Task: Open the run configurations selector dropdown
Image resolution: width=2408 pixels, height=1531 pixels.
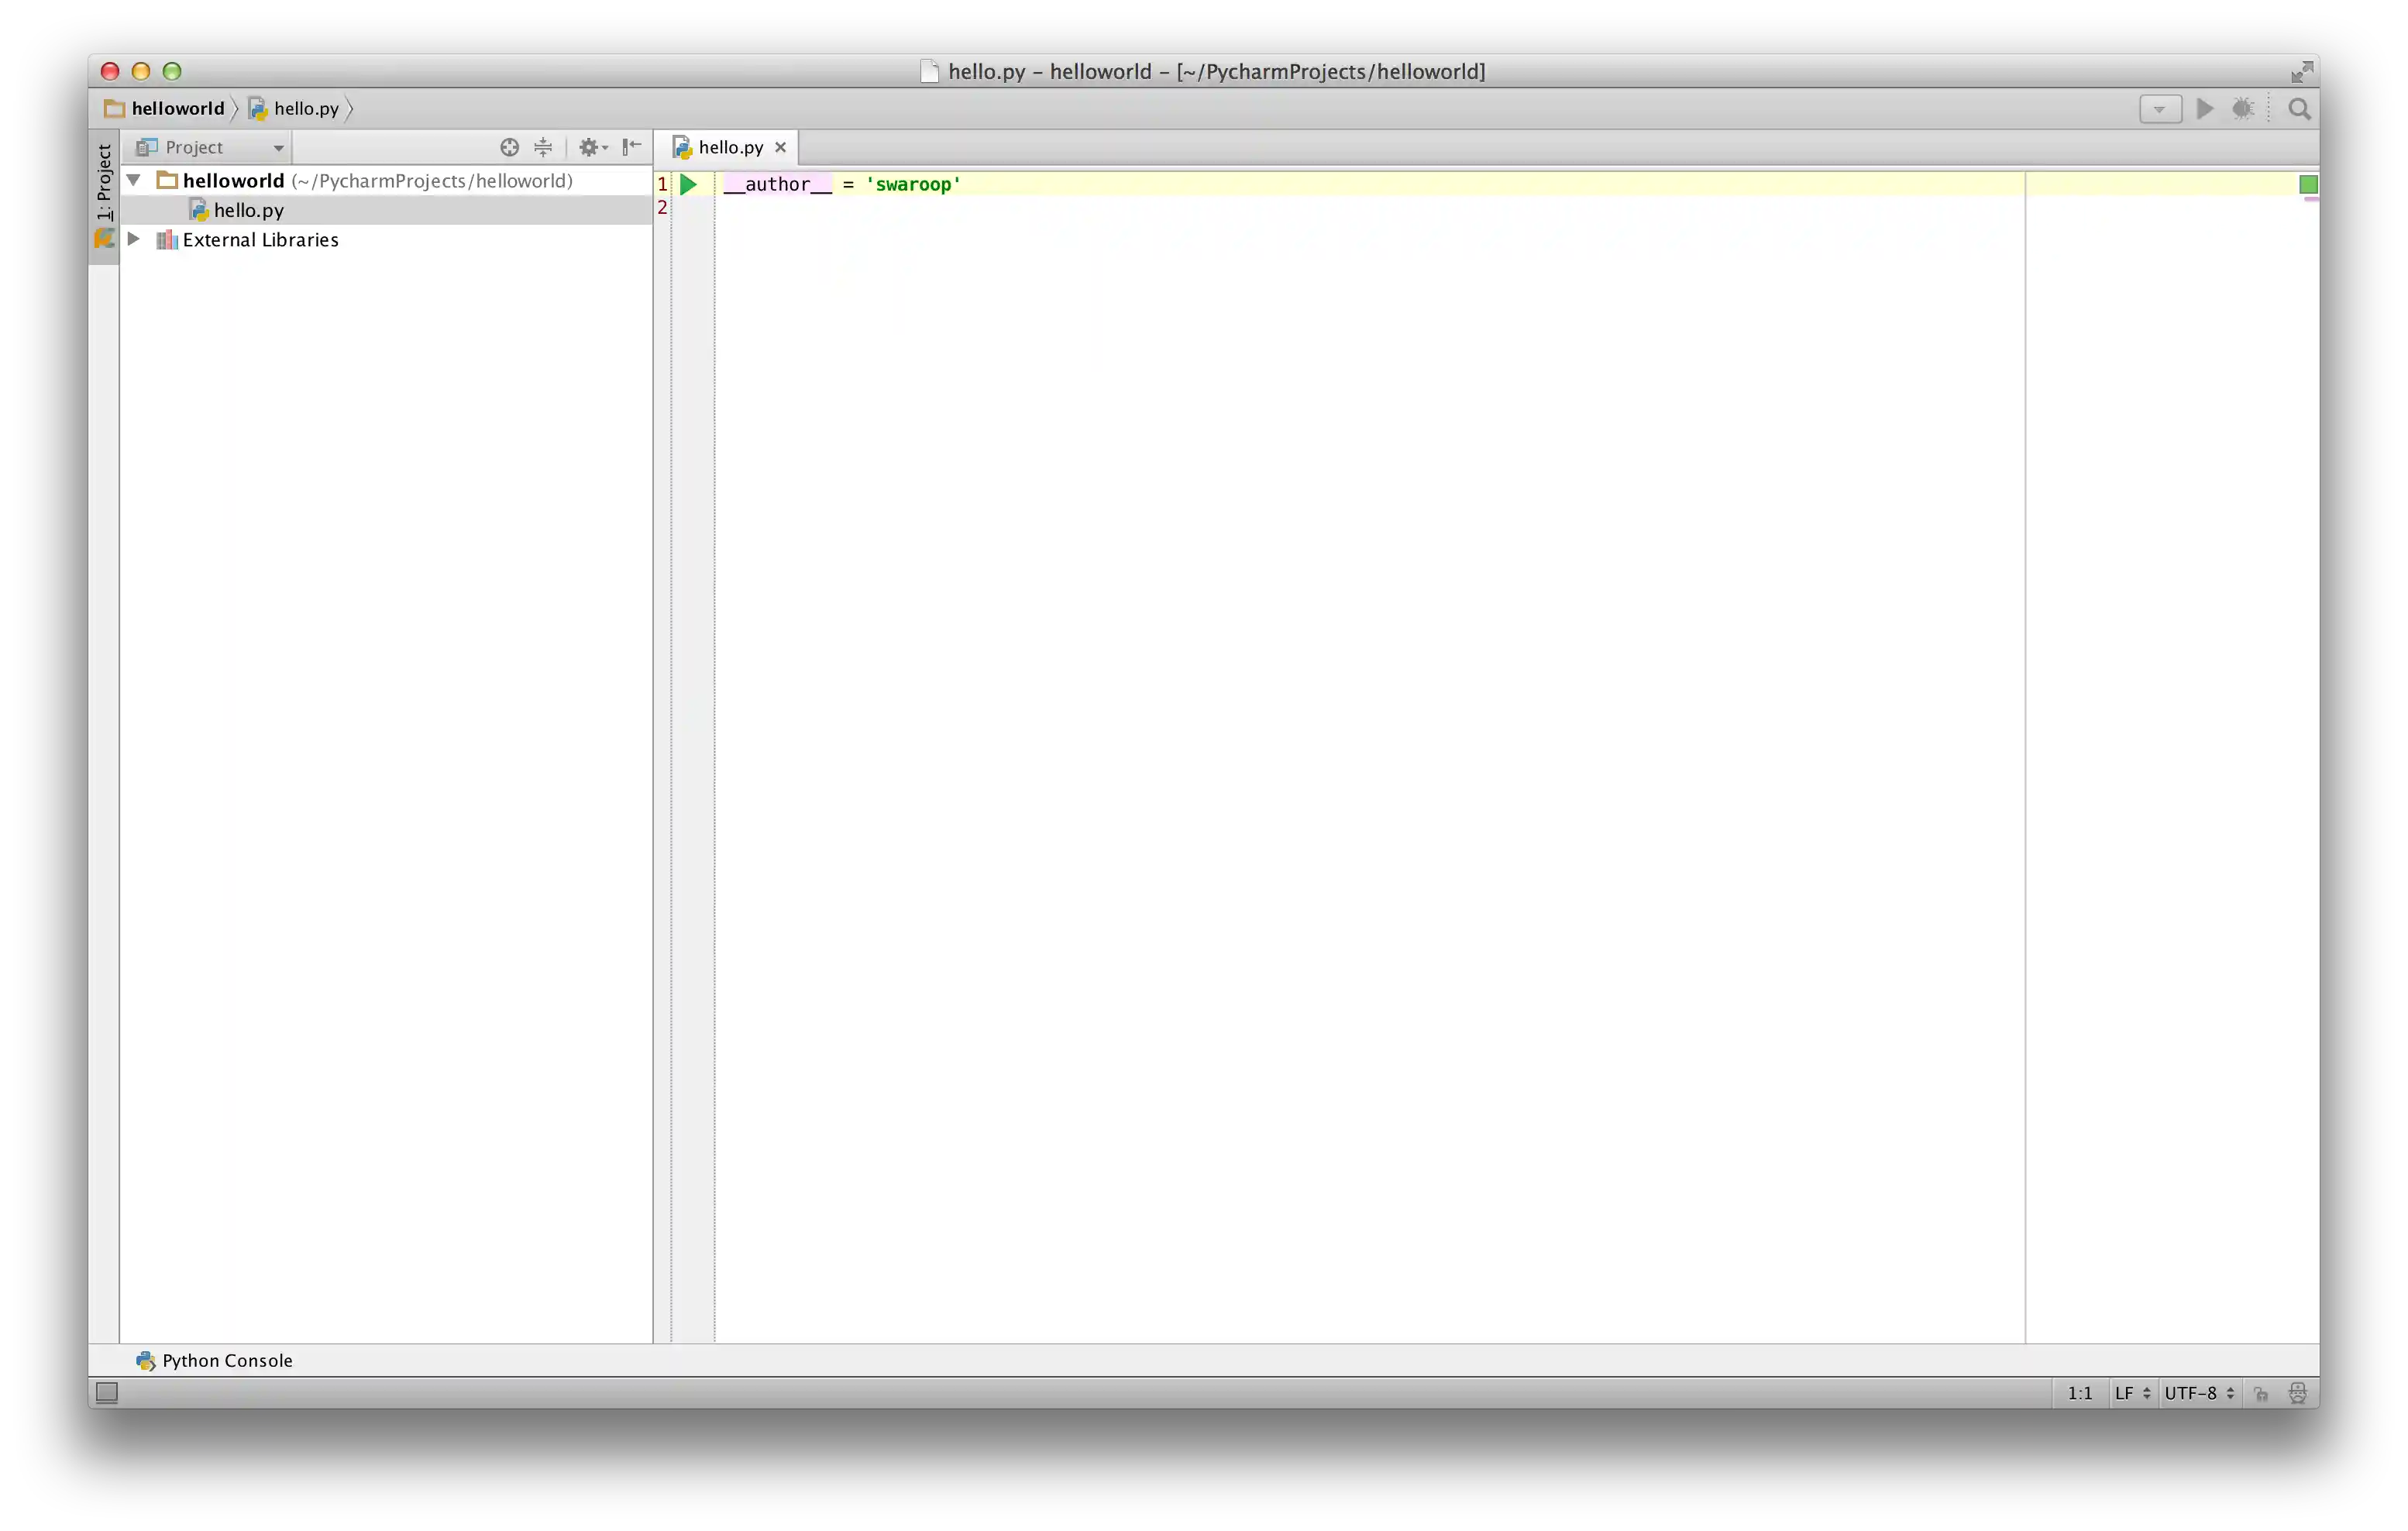Action: [2160, 109]
